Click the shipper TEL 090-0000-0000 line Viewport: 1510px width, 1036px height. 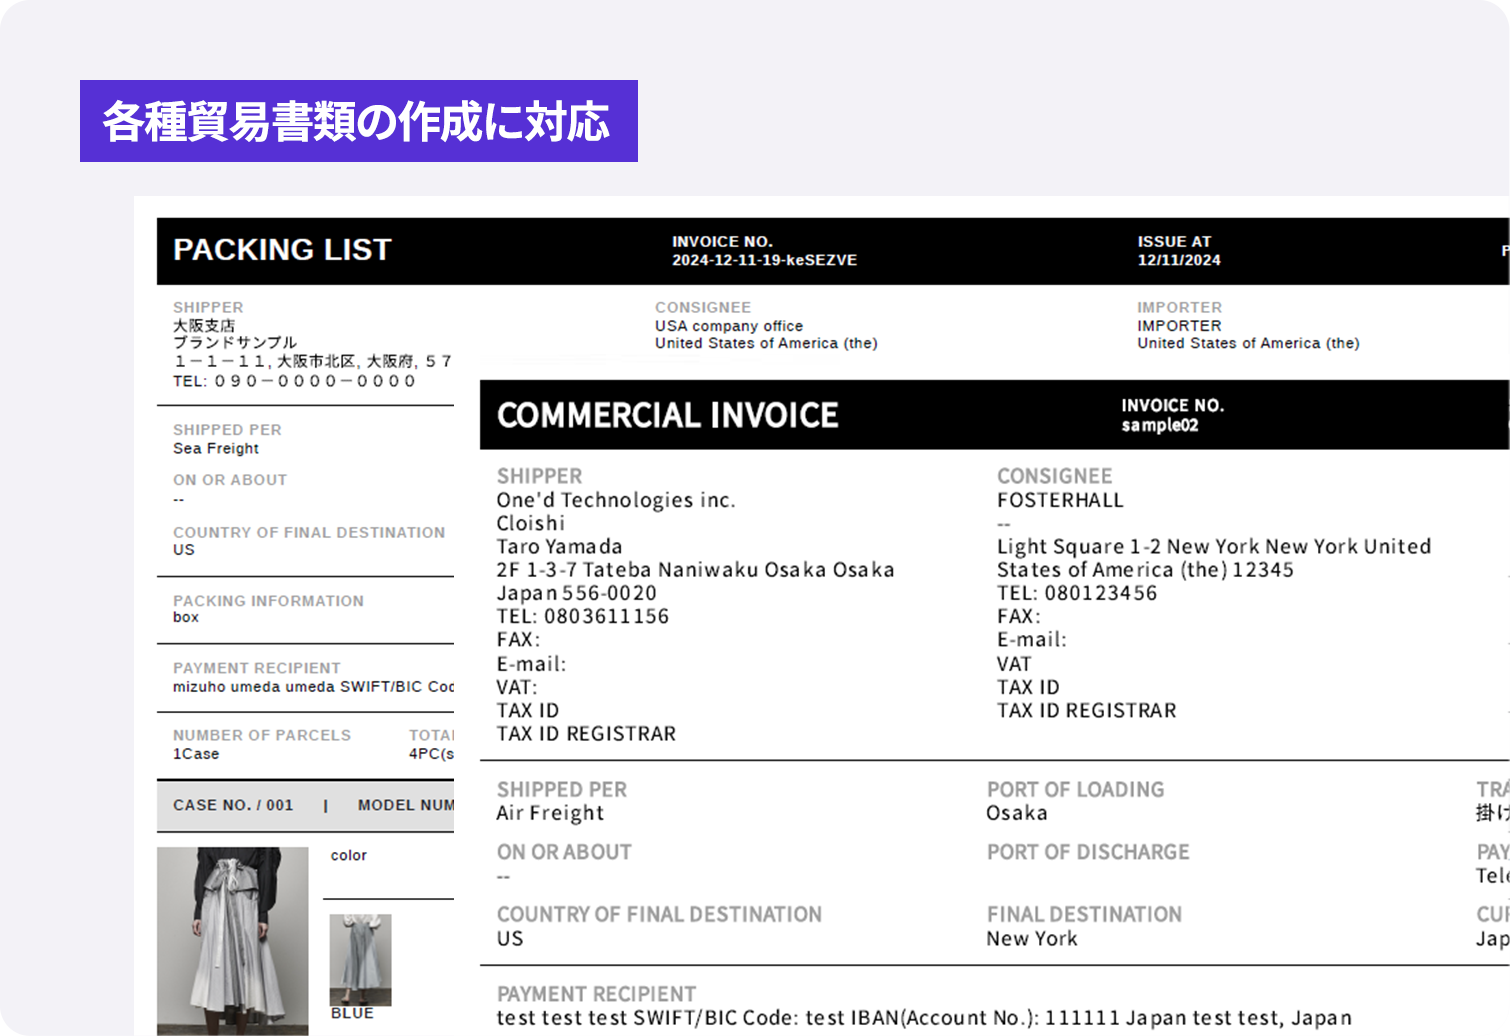[x=294, y=381]
